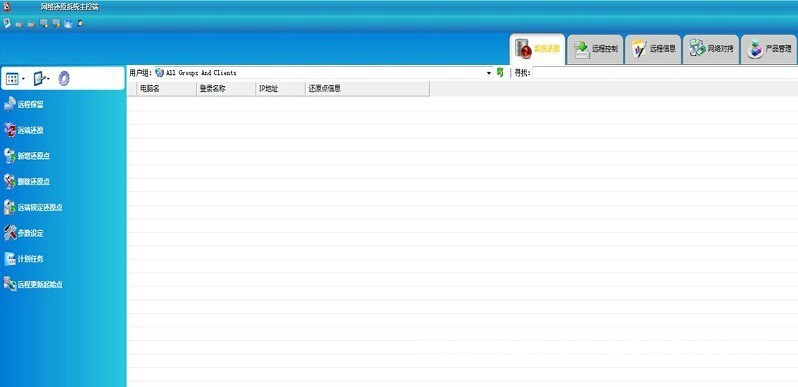Click the first icon in top toolbar

[x=7, y=23]
